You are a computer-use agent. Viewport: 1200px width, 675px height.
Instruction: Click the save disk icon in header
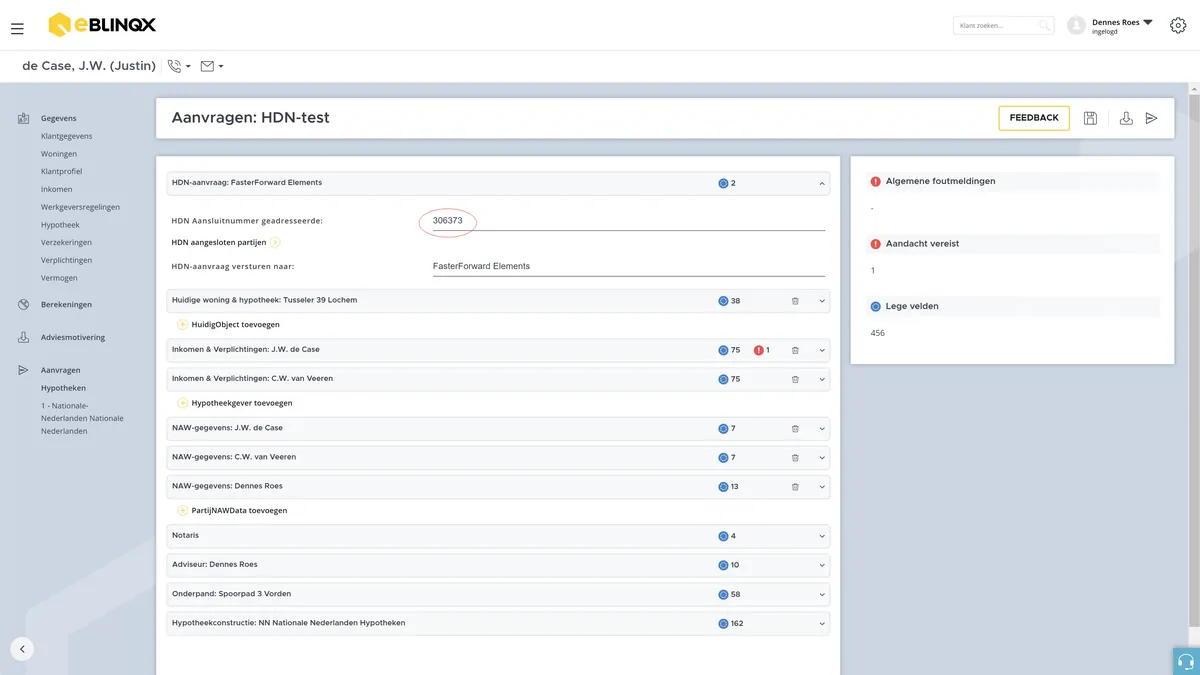point(1090,118)
